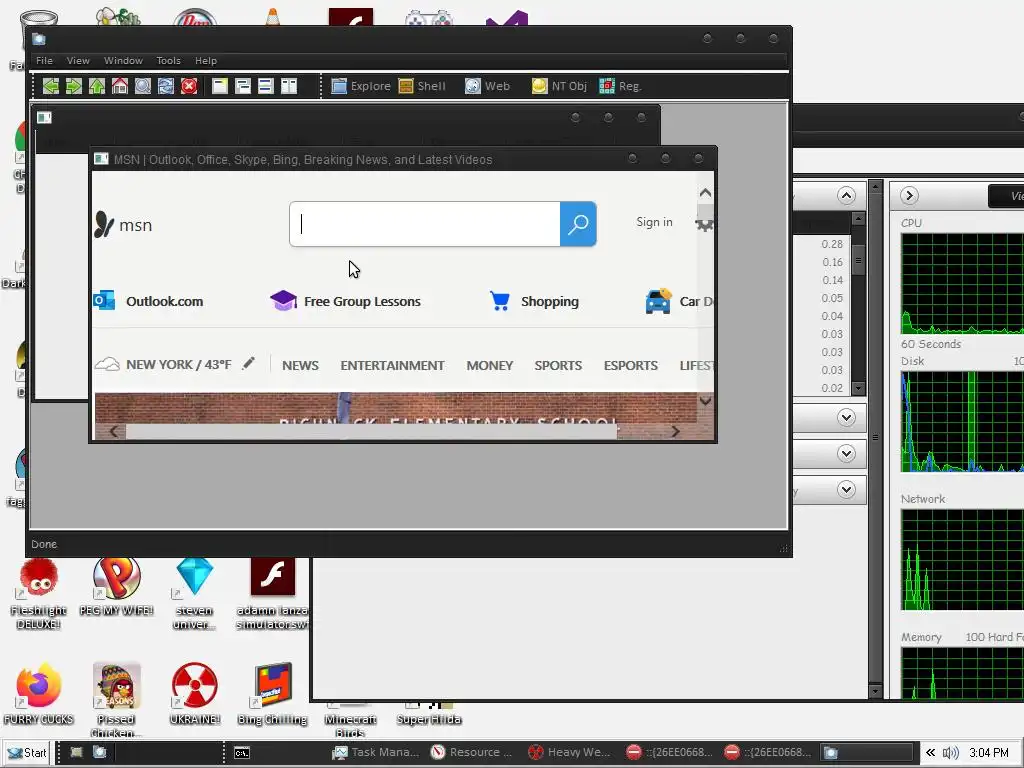Screen dimensions: 1024x768
Task: Open the Shopping link on MSN
Action: [x=534, y=301]
